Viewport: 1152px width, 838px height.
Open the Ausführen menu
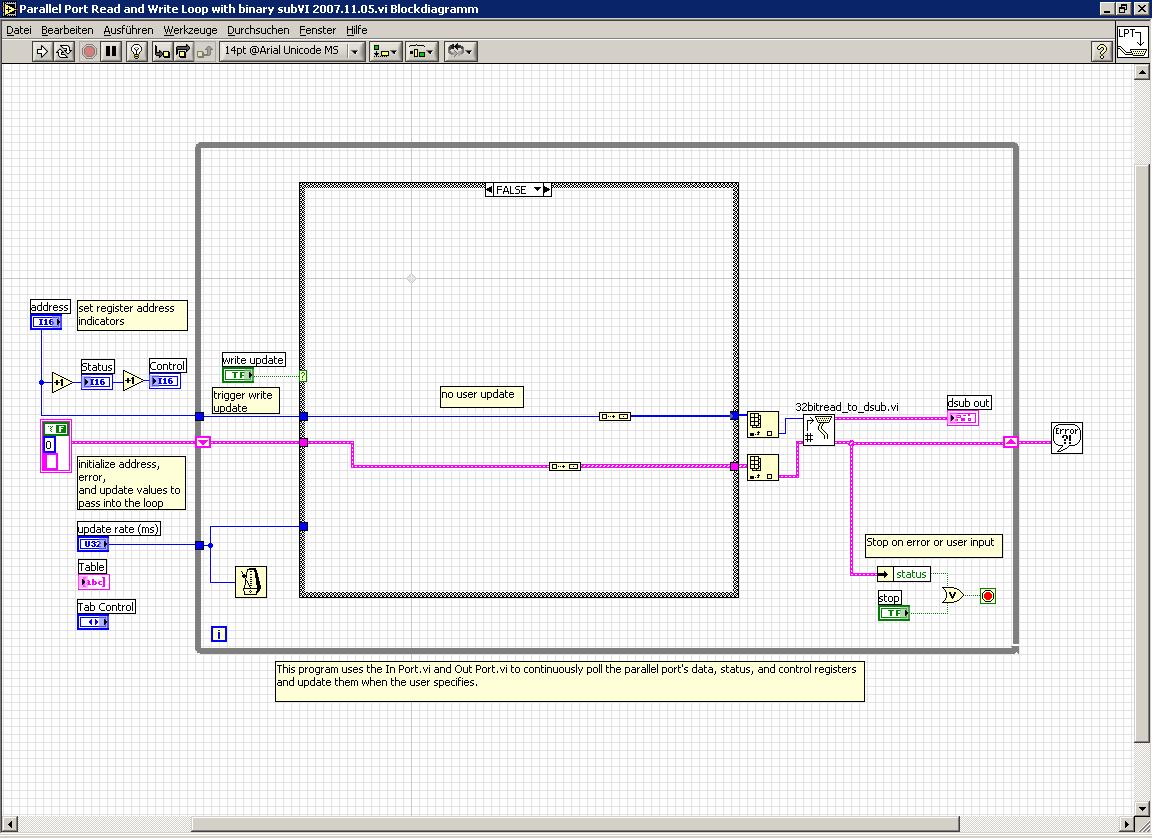tap(128, 30)
